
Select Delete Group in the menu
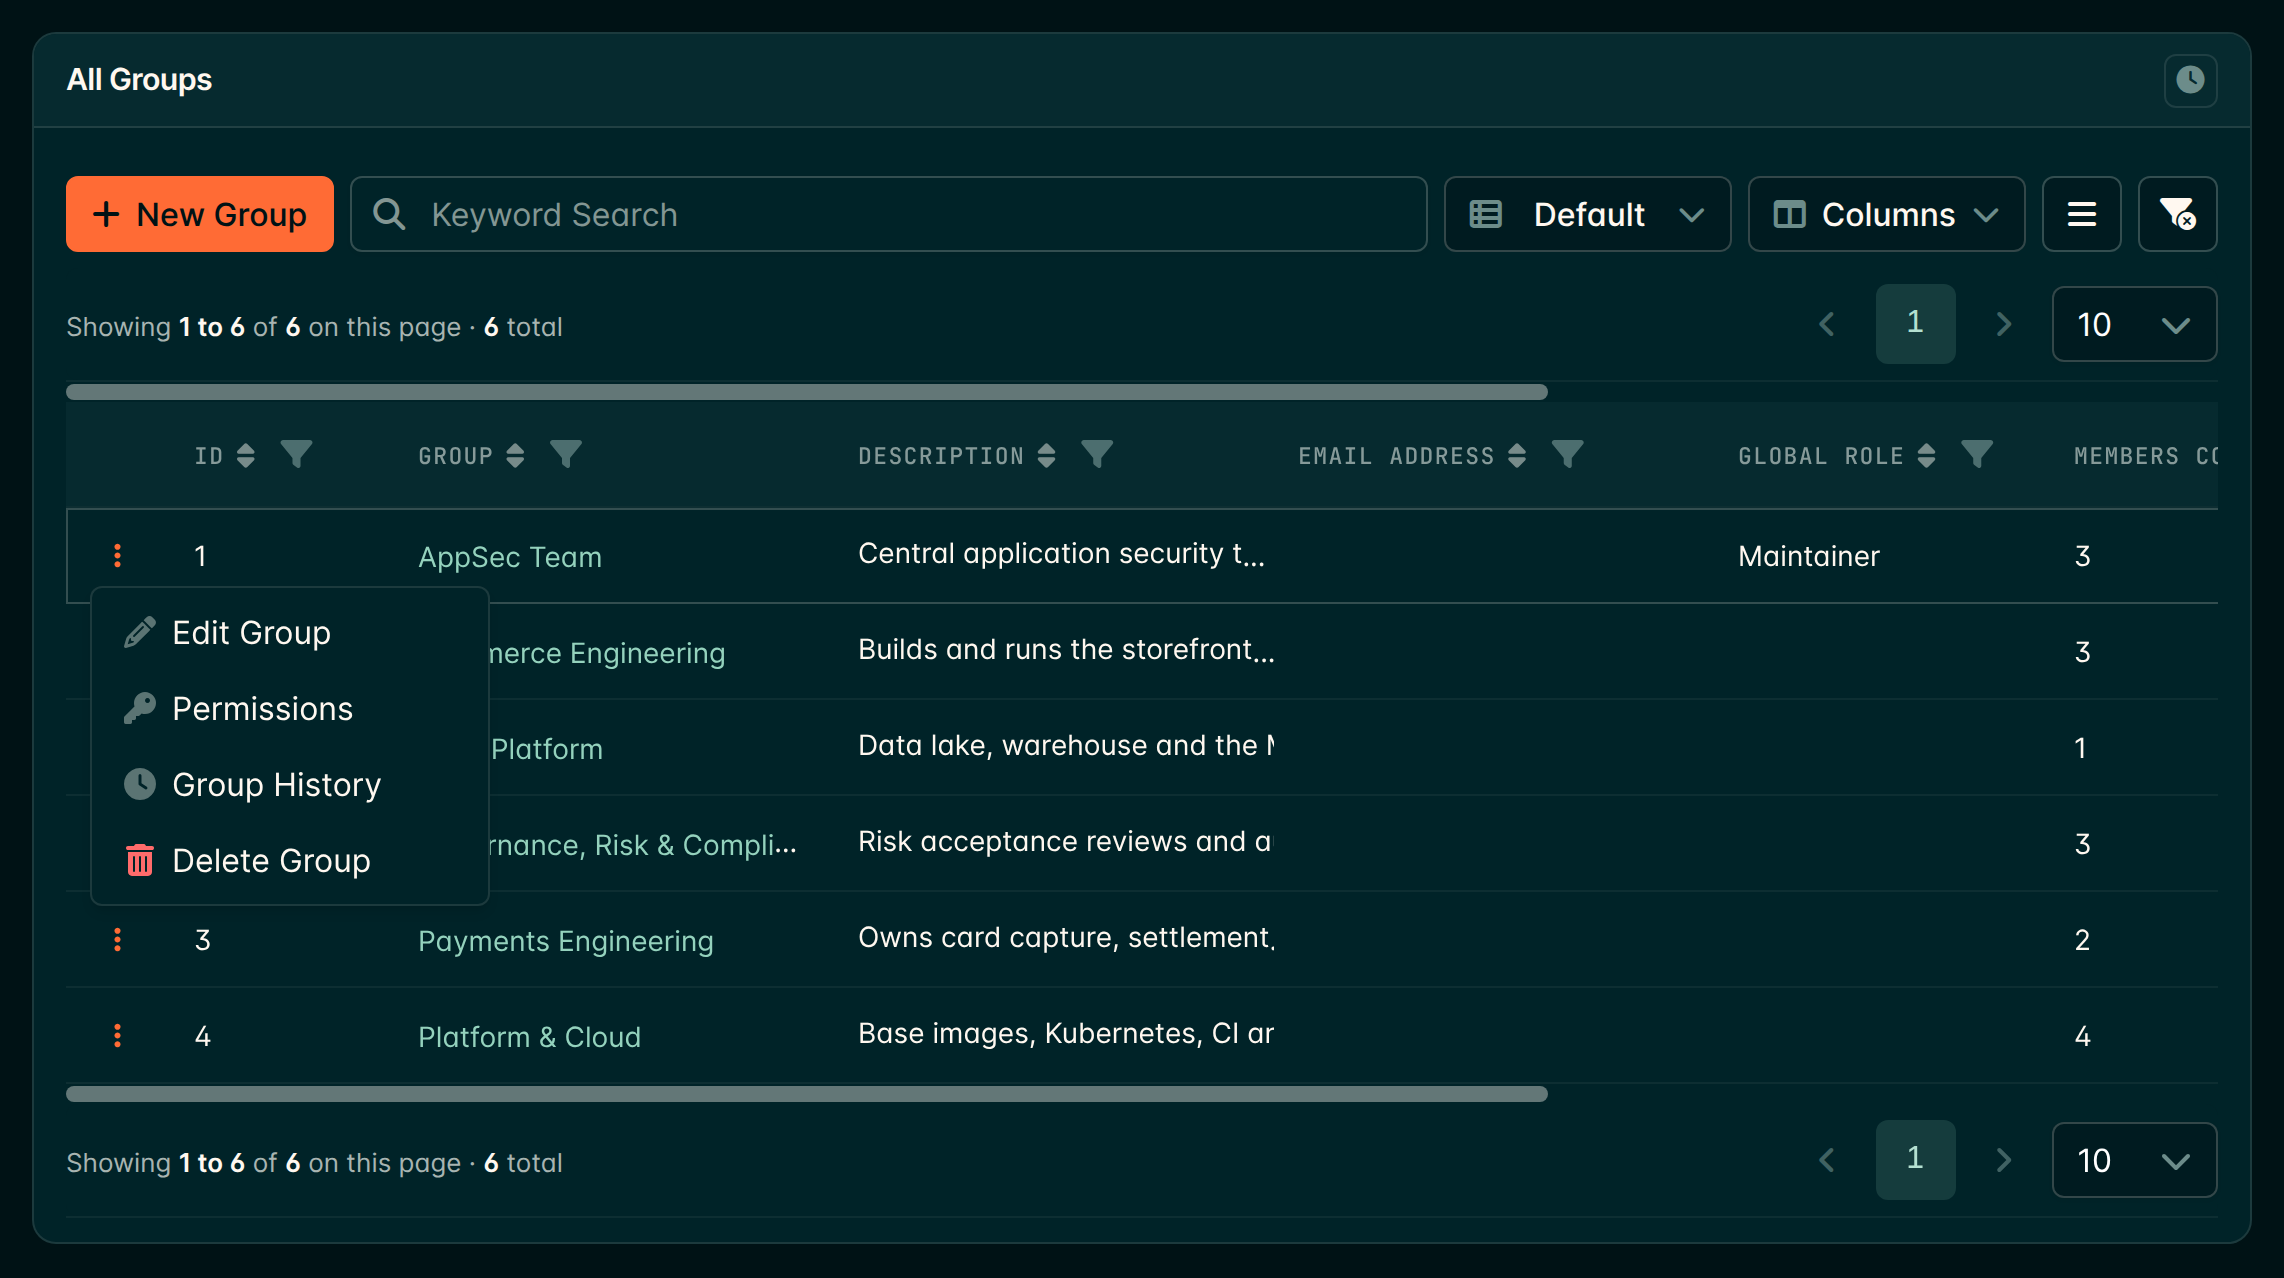pyautogui.click(x=271, y=861)
